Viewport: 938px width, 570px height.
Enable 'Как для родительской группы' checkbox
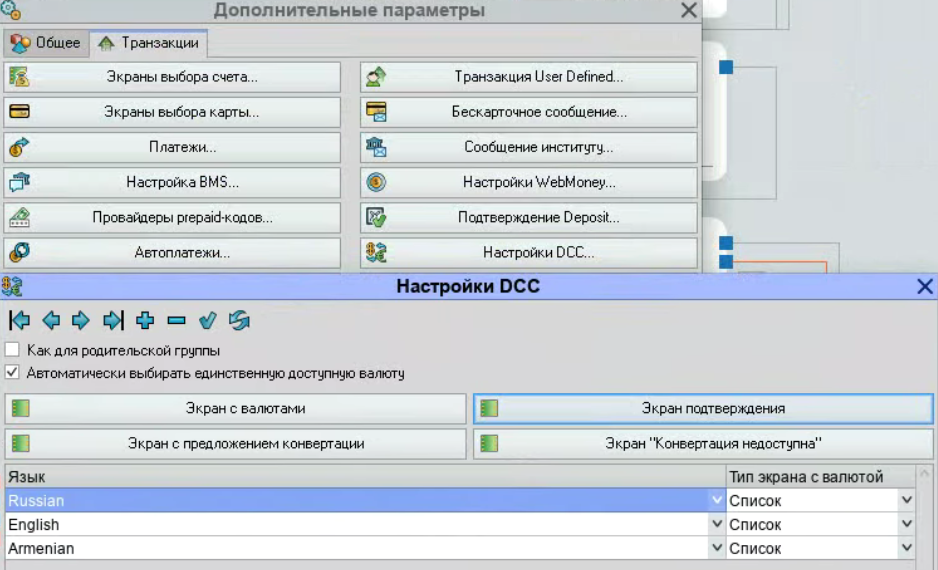click(12, 349)
